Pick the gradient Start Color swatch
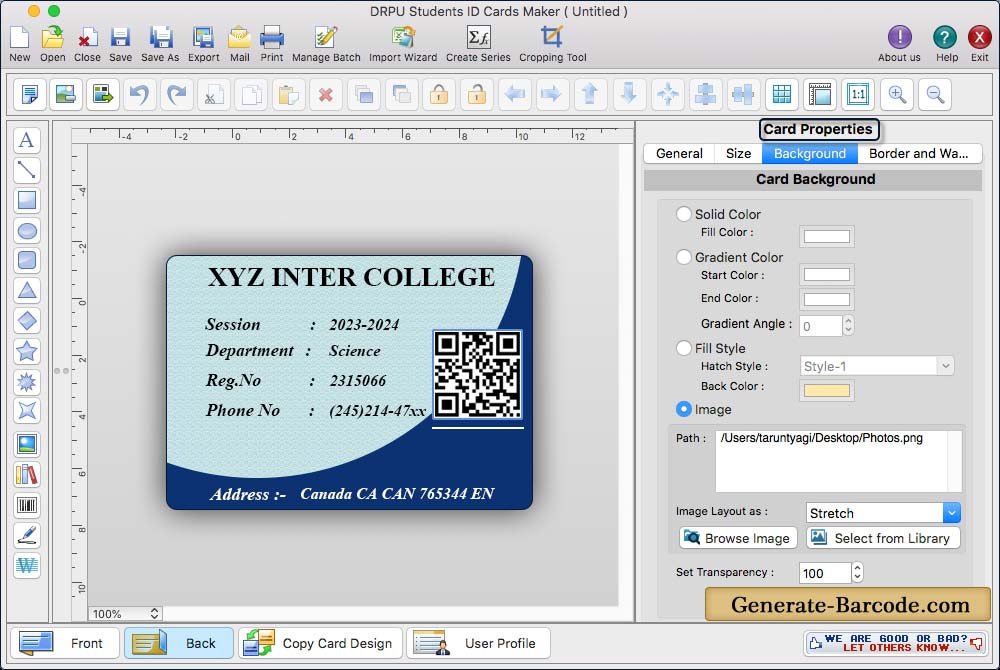The image size is (1000, 670). coord(827,275)
